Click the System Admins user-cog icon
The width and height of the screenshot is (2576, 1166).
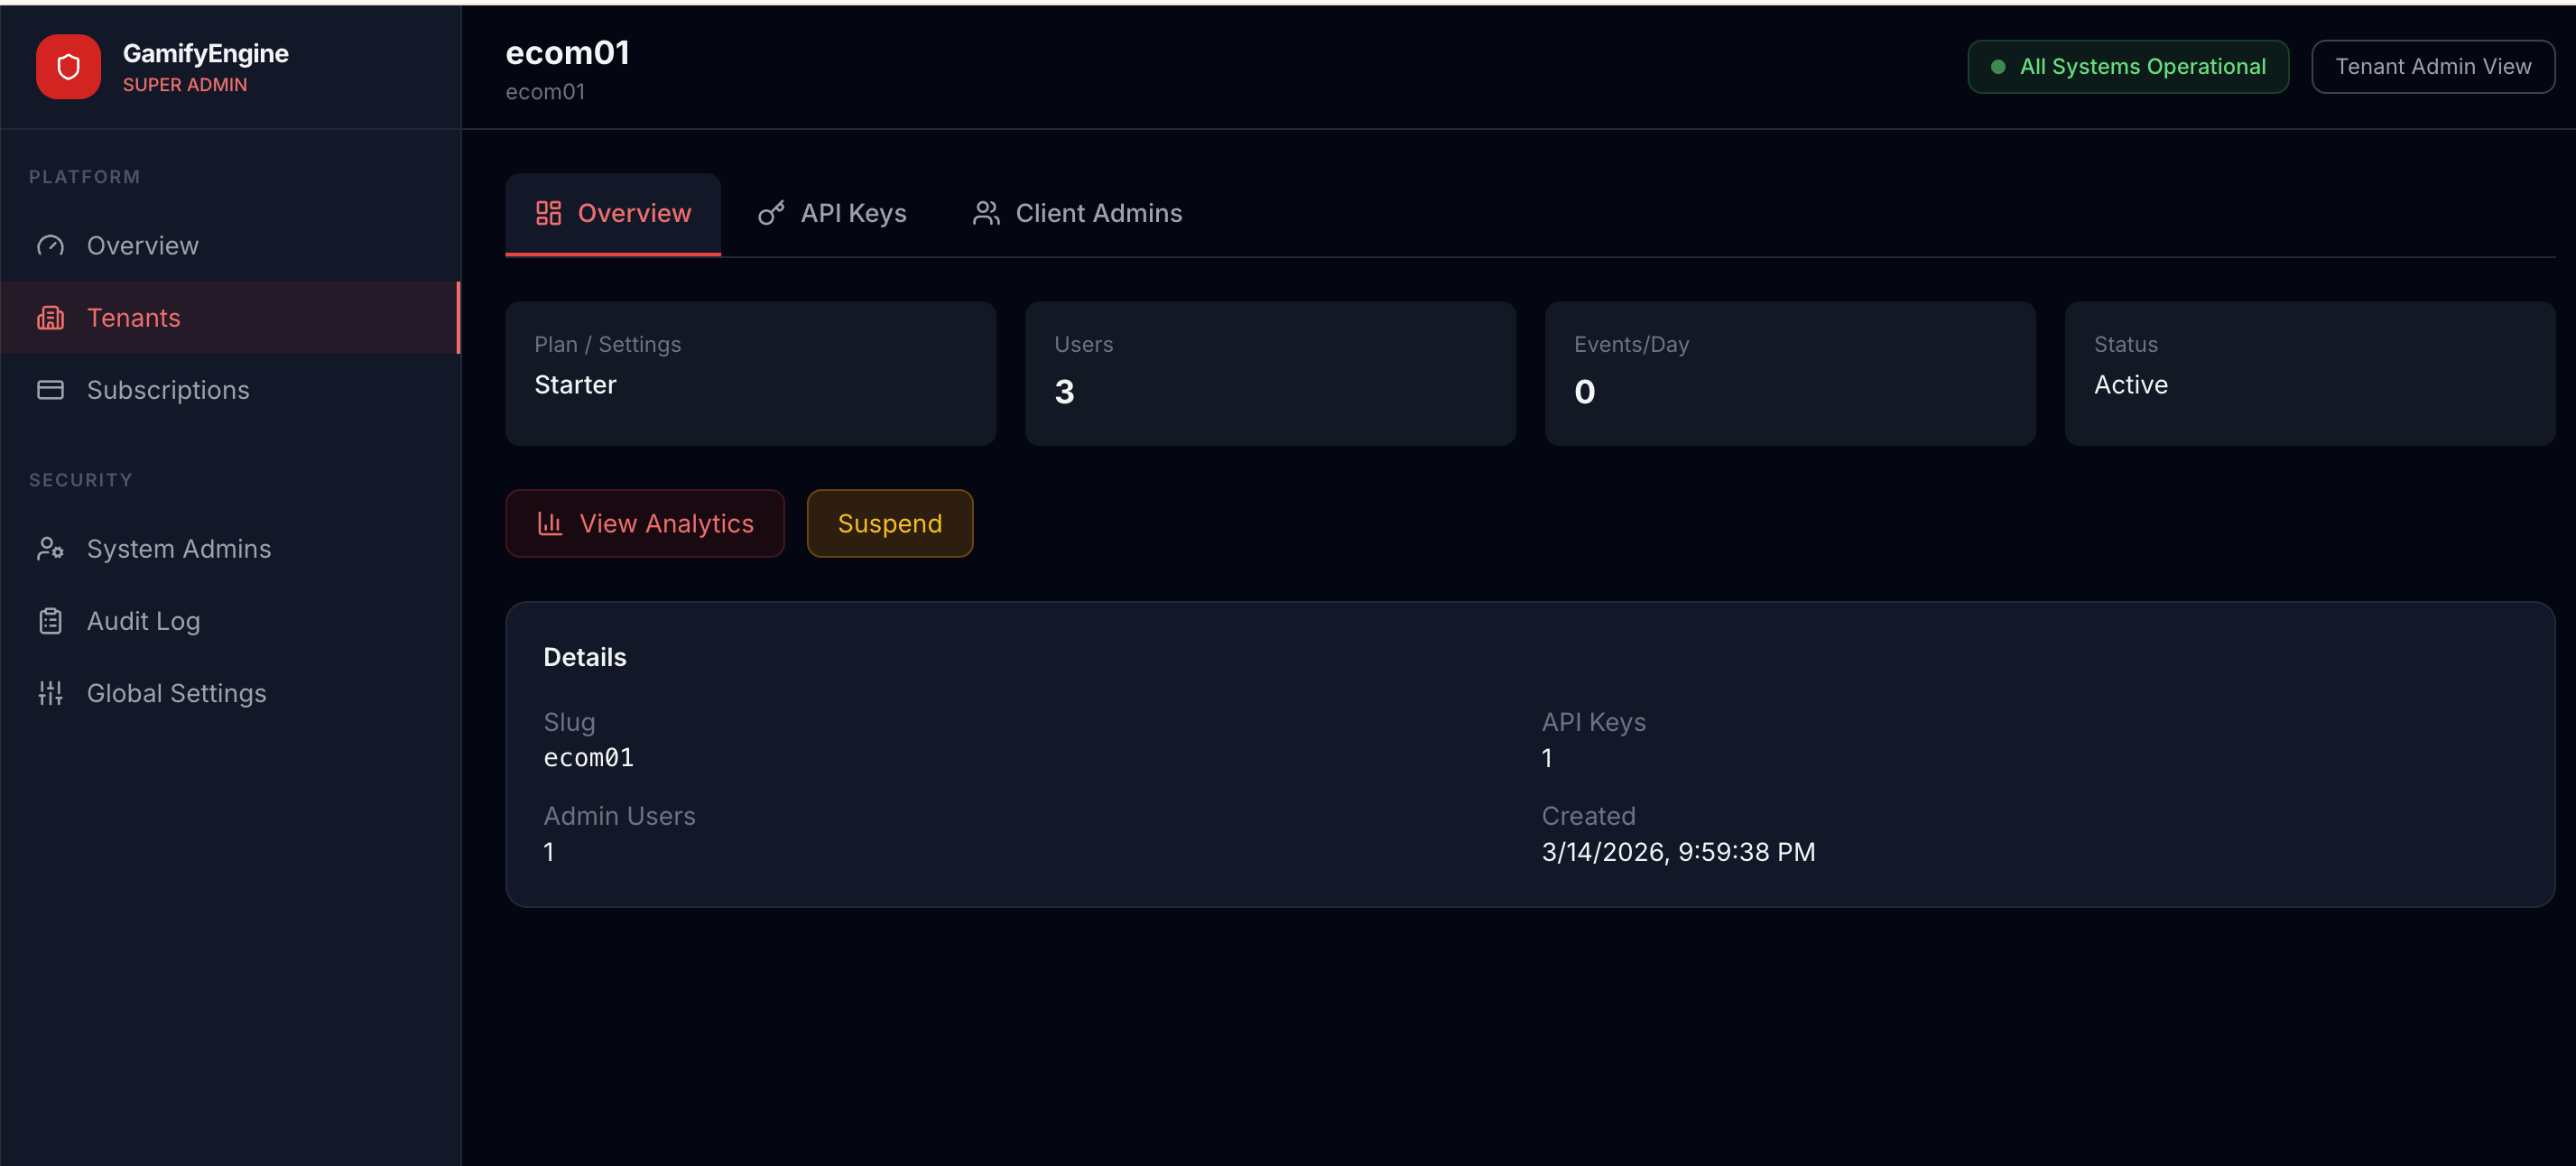point(50,549)
